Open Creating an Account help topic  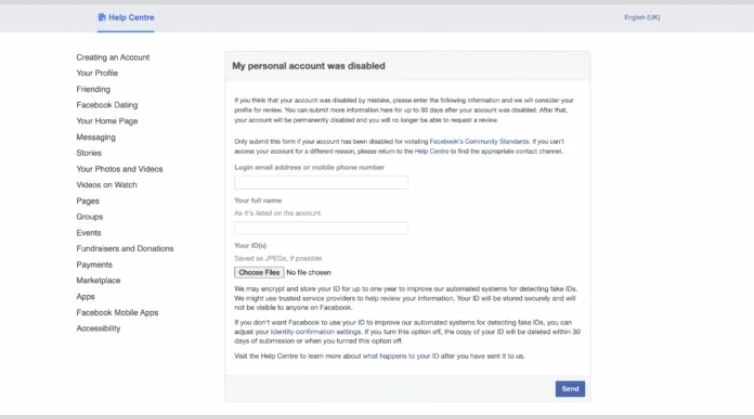coord(113,57)
